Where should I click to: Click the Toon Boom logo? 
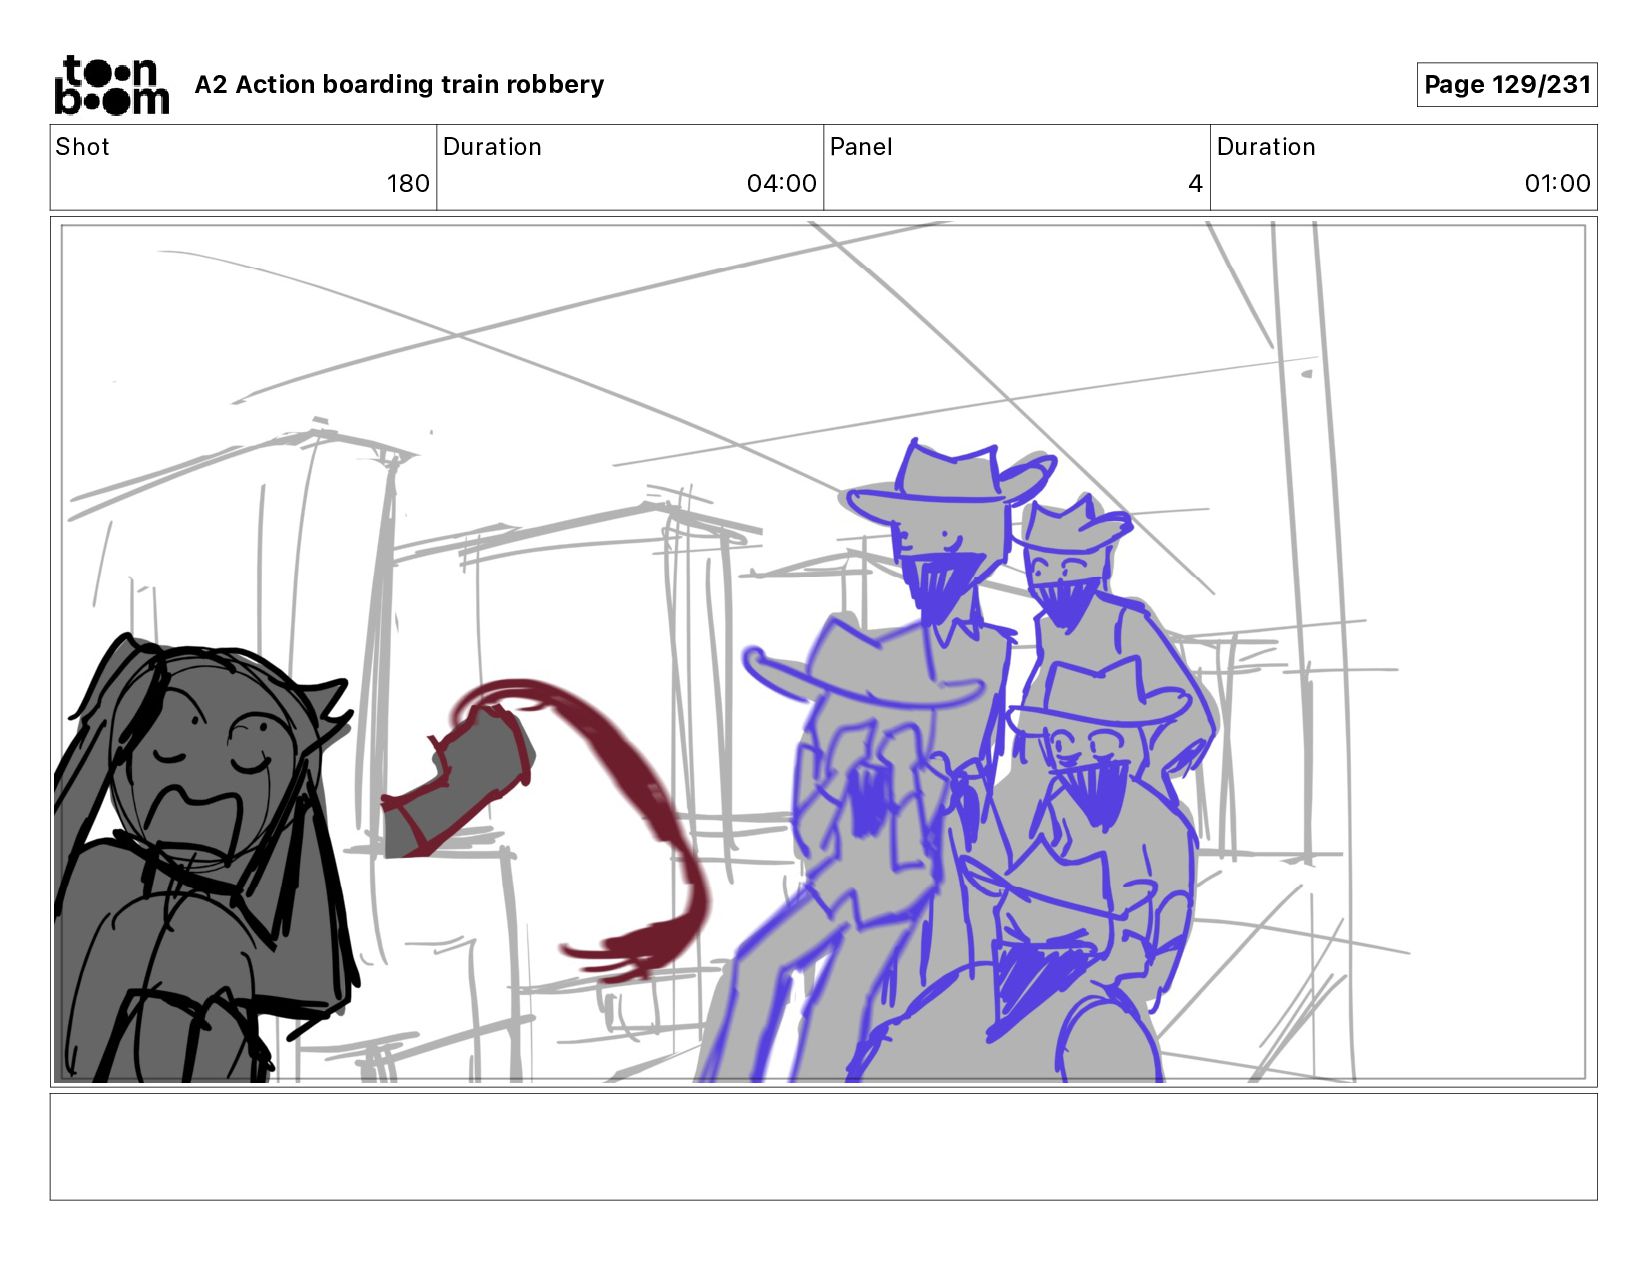point(111,85)
